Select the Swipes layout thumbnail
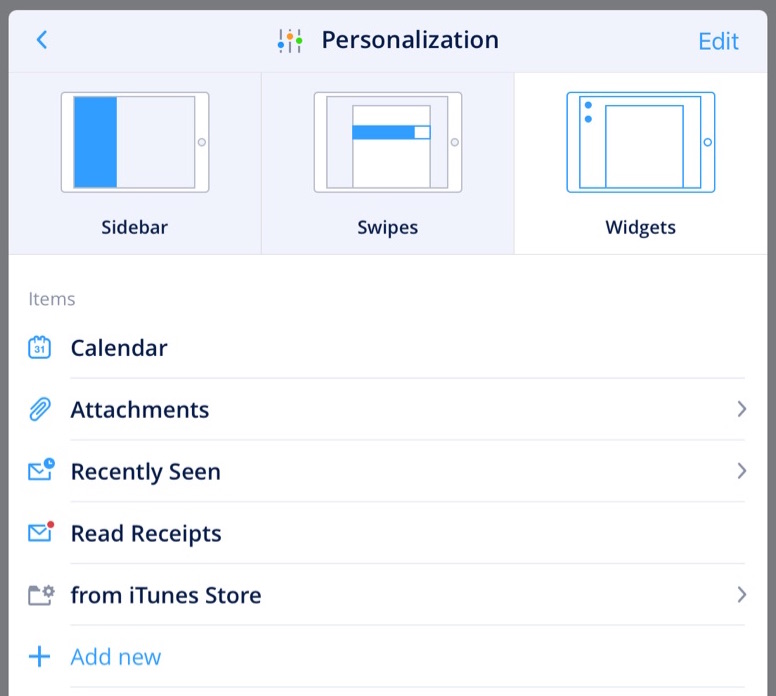Viewport: 776px width, 696px height. [388, 142]
